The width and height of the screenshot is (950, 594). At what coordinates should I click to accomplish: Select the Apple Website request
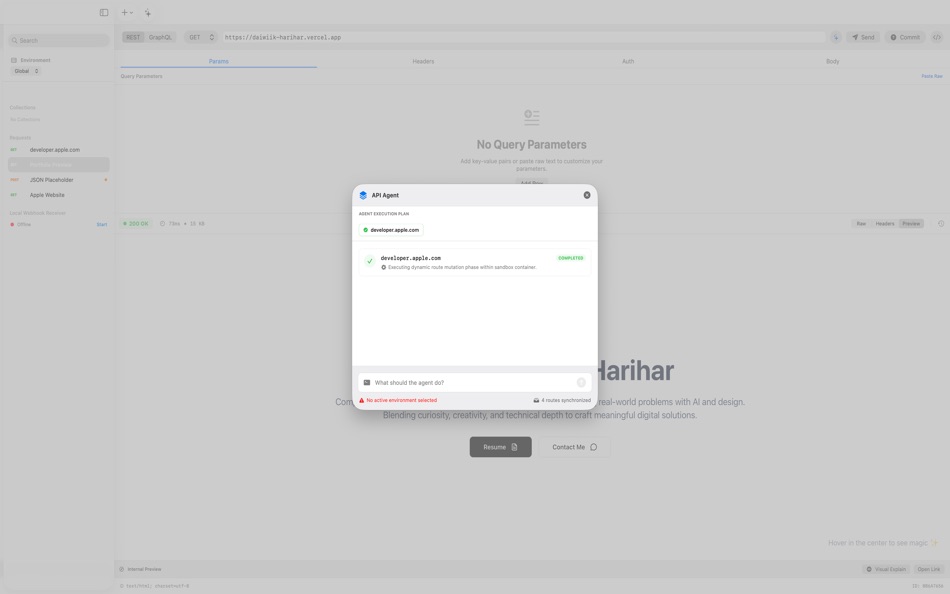59,195
